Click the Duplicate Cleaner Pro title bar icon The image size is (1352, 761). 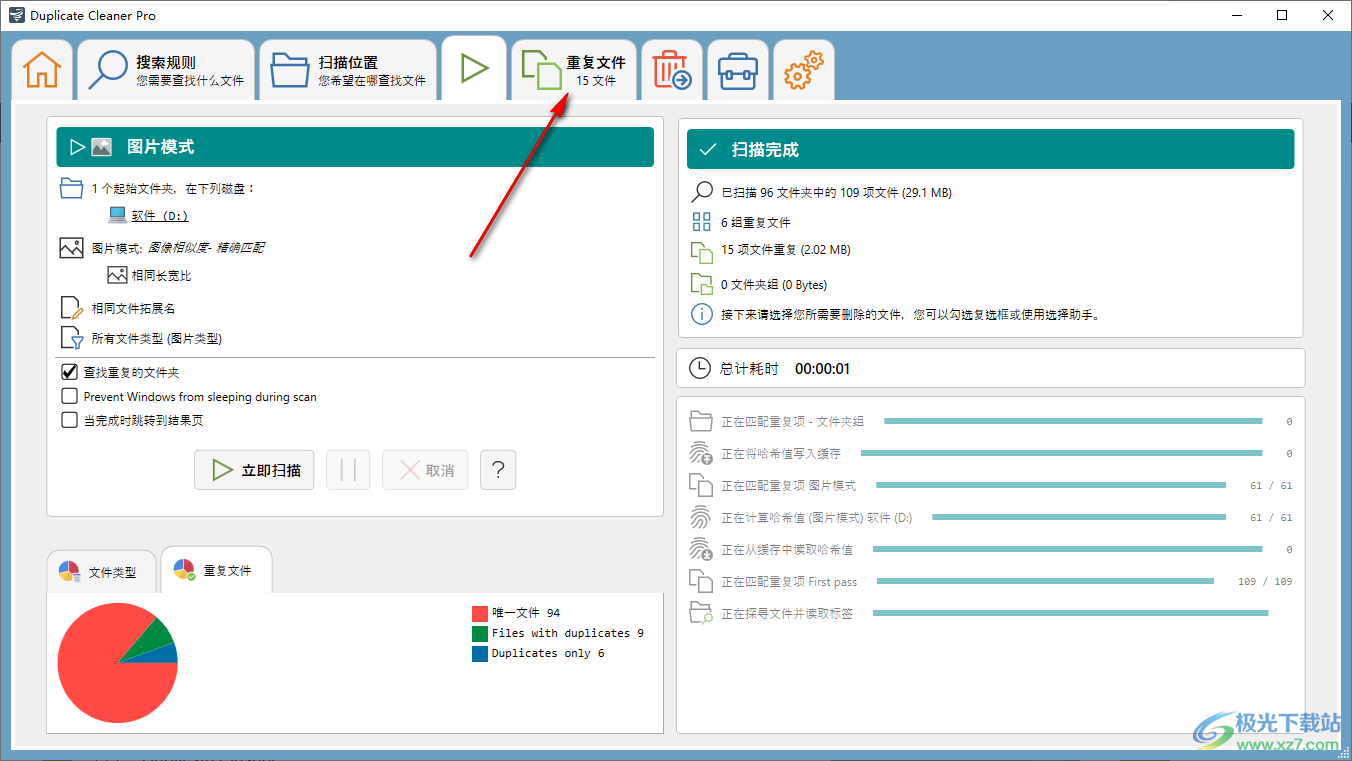pyautogui.click(x=16, y=15)
